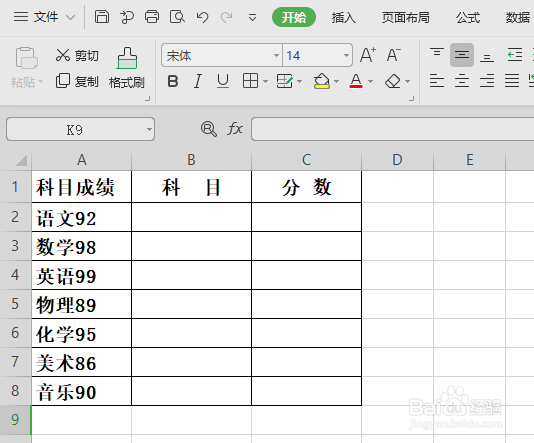
Task: Expand the clear eraser dropdown arrow
Action: tap(408, 81)
